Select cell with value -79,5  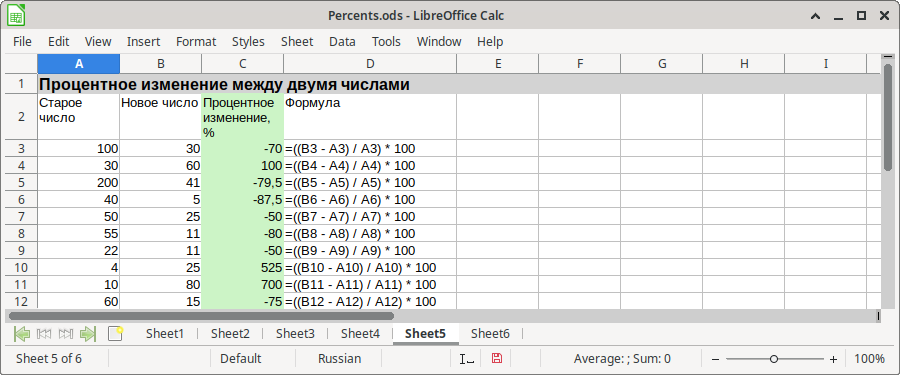(243, 183)
